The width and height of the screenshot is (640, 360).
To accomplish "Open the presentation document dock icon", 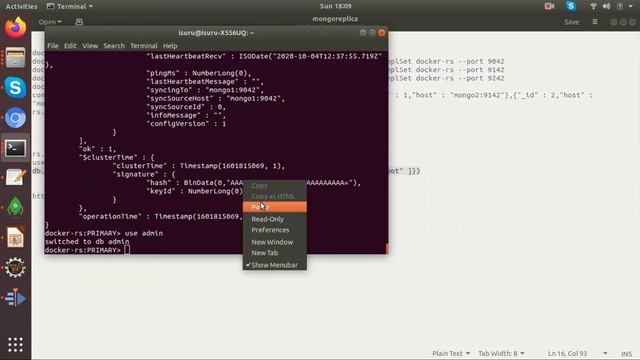I will click(x=15, y=238).
